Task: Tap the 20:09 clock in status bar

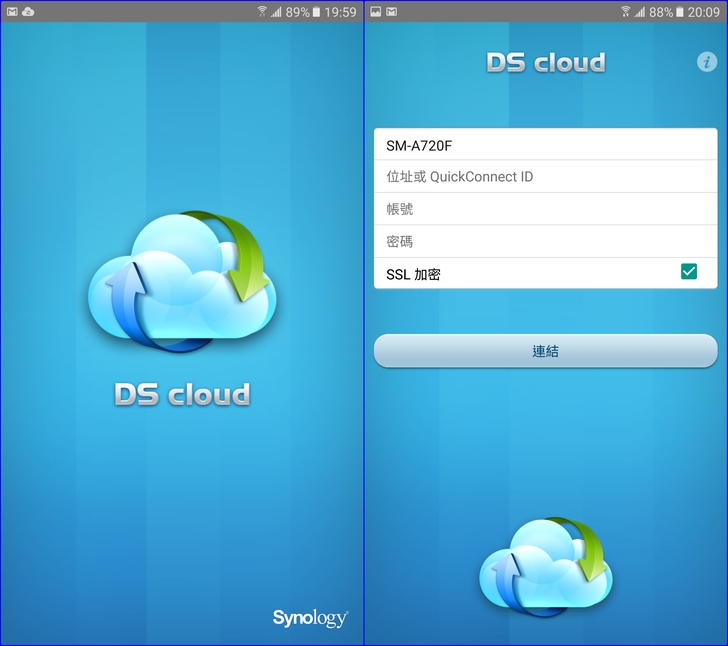Action: click(x=703, y=12)
